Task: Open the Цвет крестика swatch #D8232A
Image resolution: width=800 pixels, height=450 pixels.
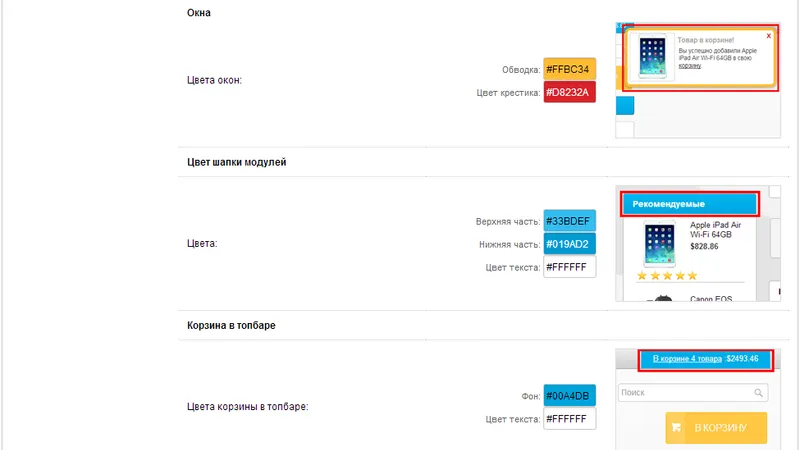Action: click(569, 92)
